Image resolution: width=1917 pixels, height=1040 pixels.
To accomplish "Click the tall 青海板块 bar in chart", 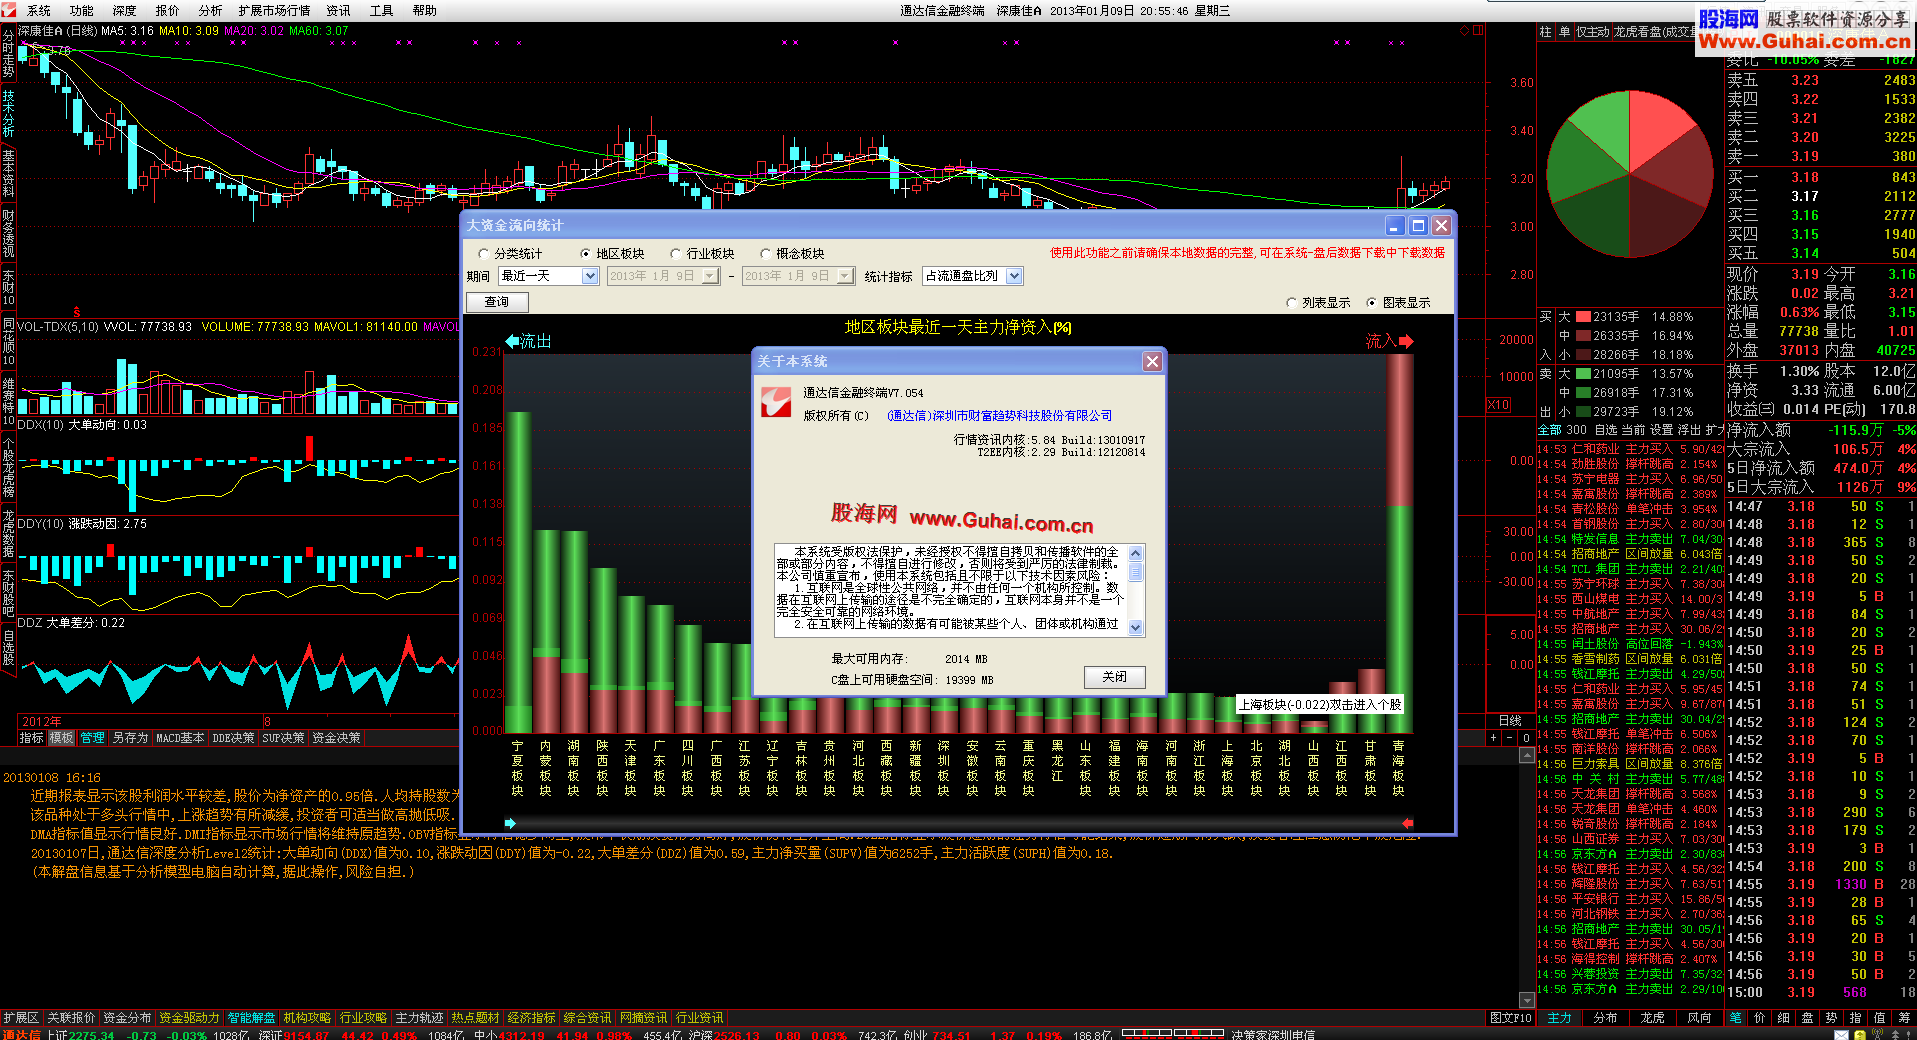I will (x=1399, y=543).
